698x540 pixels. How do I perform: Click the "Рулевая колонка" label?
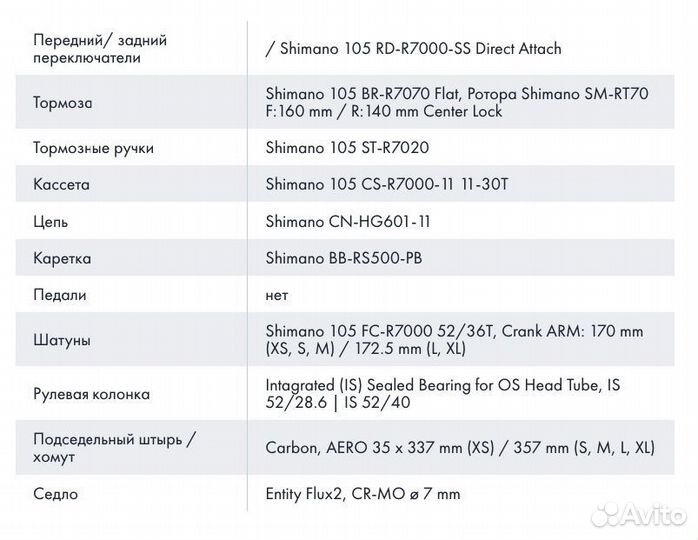[x=92, y=394]
